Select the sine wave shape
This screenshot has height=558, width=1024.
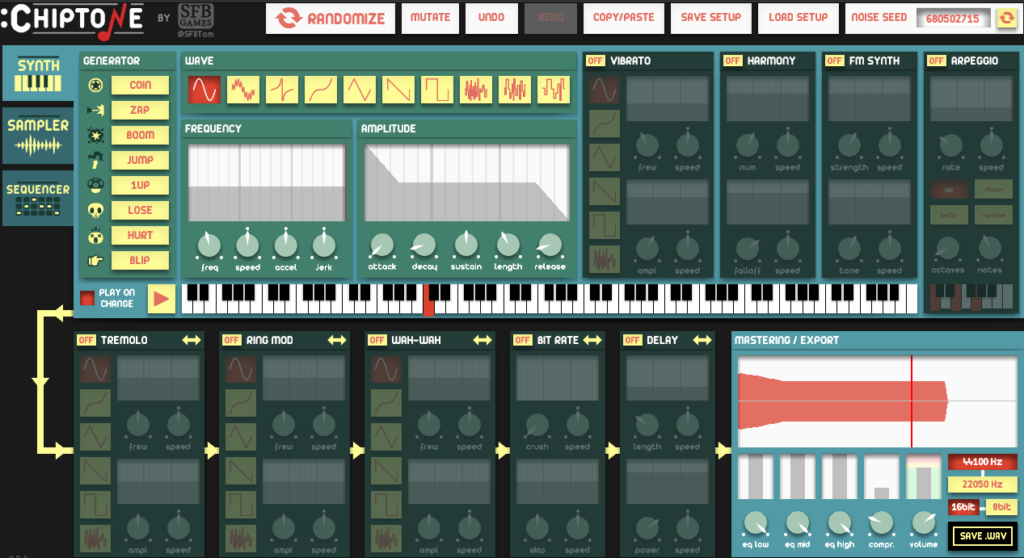[x=204, y=90]
